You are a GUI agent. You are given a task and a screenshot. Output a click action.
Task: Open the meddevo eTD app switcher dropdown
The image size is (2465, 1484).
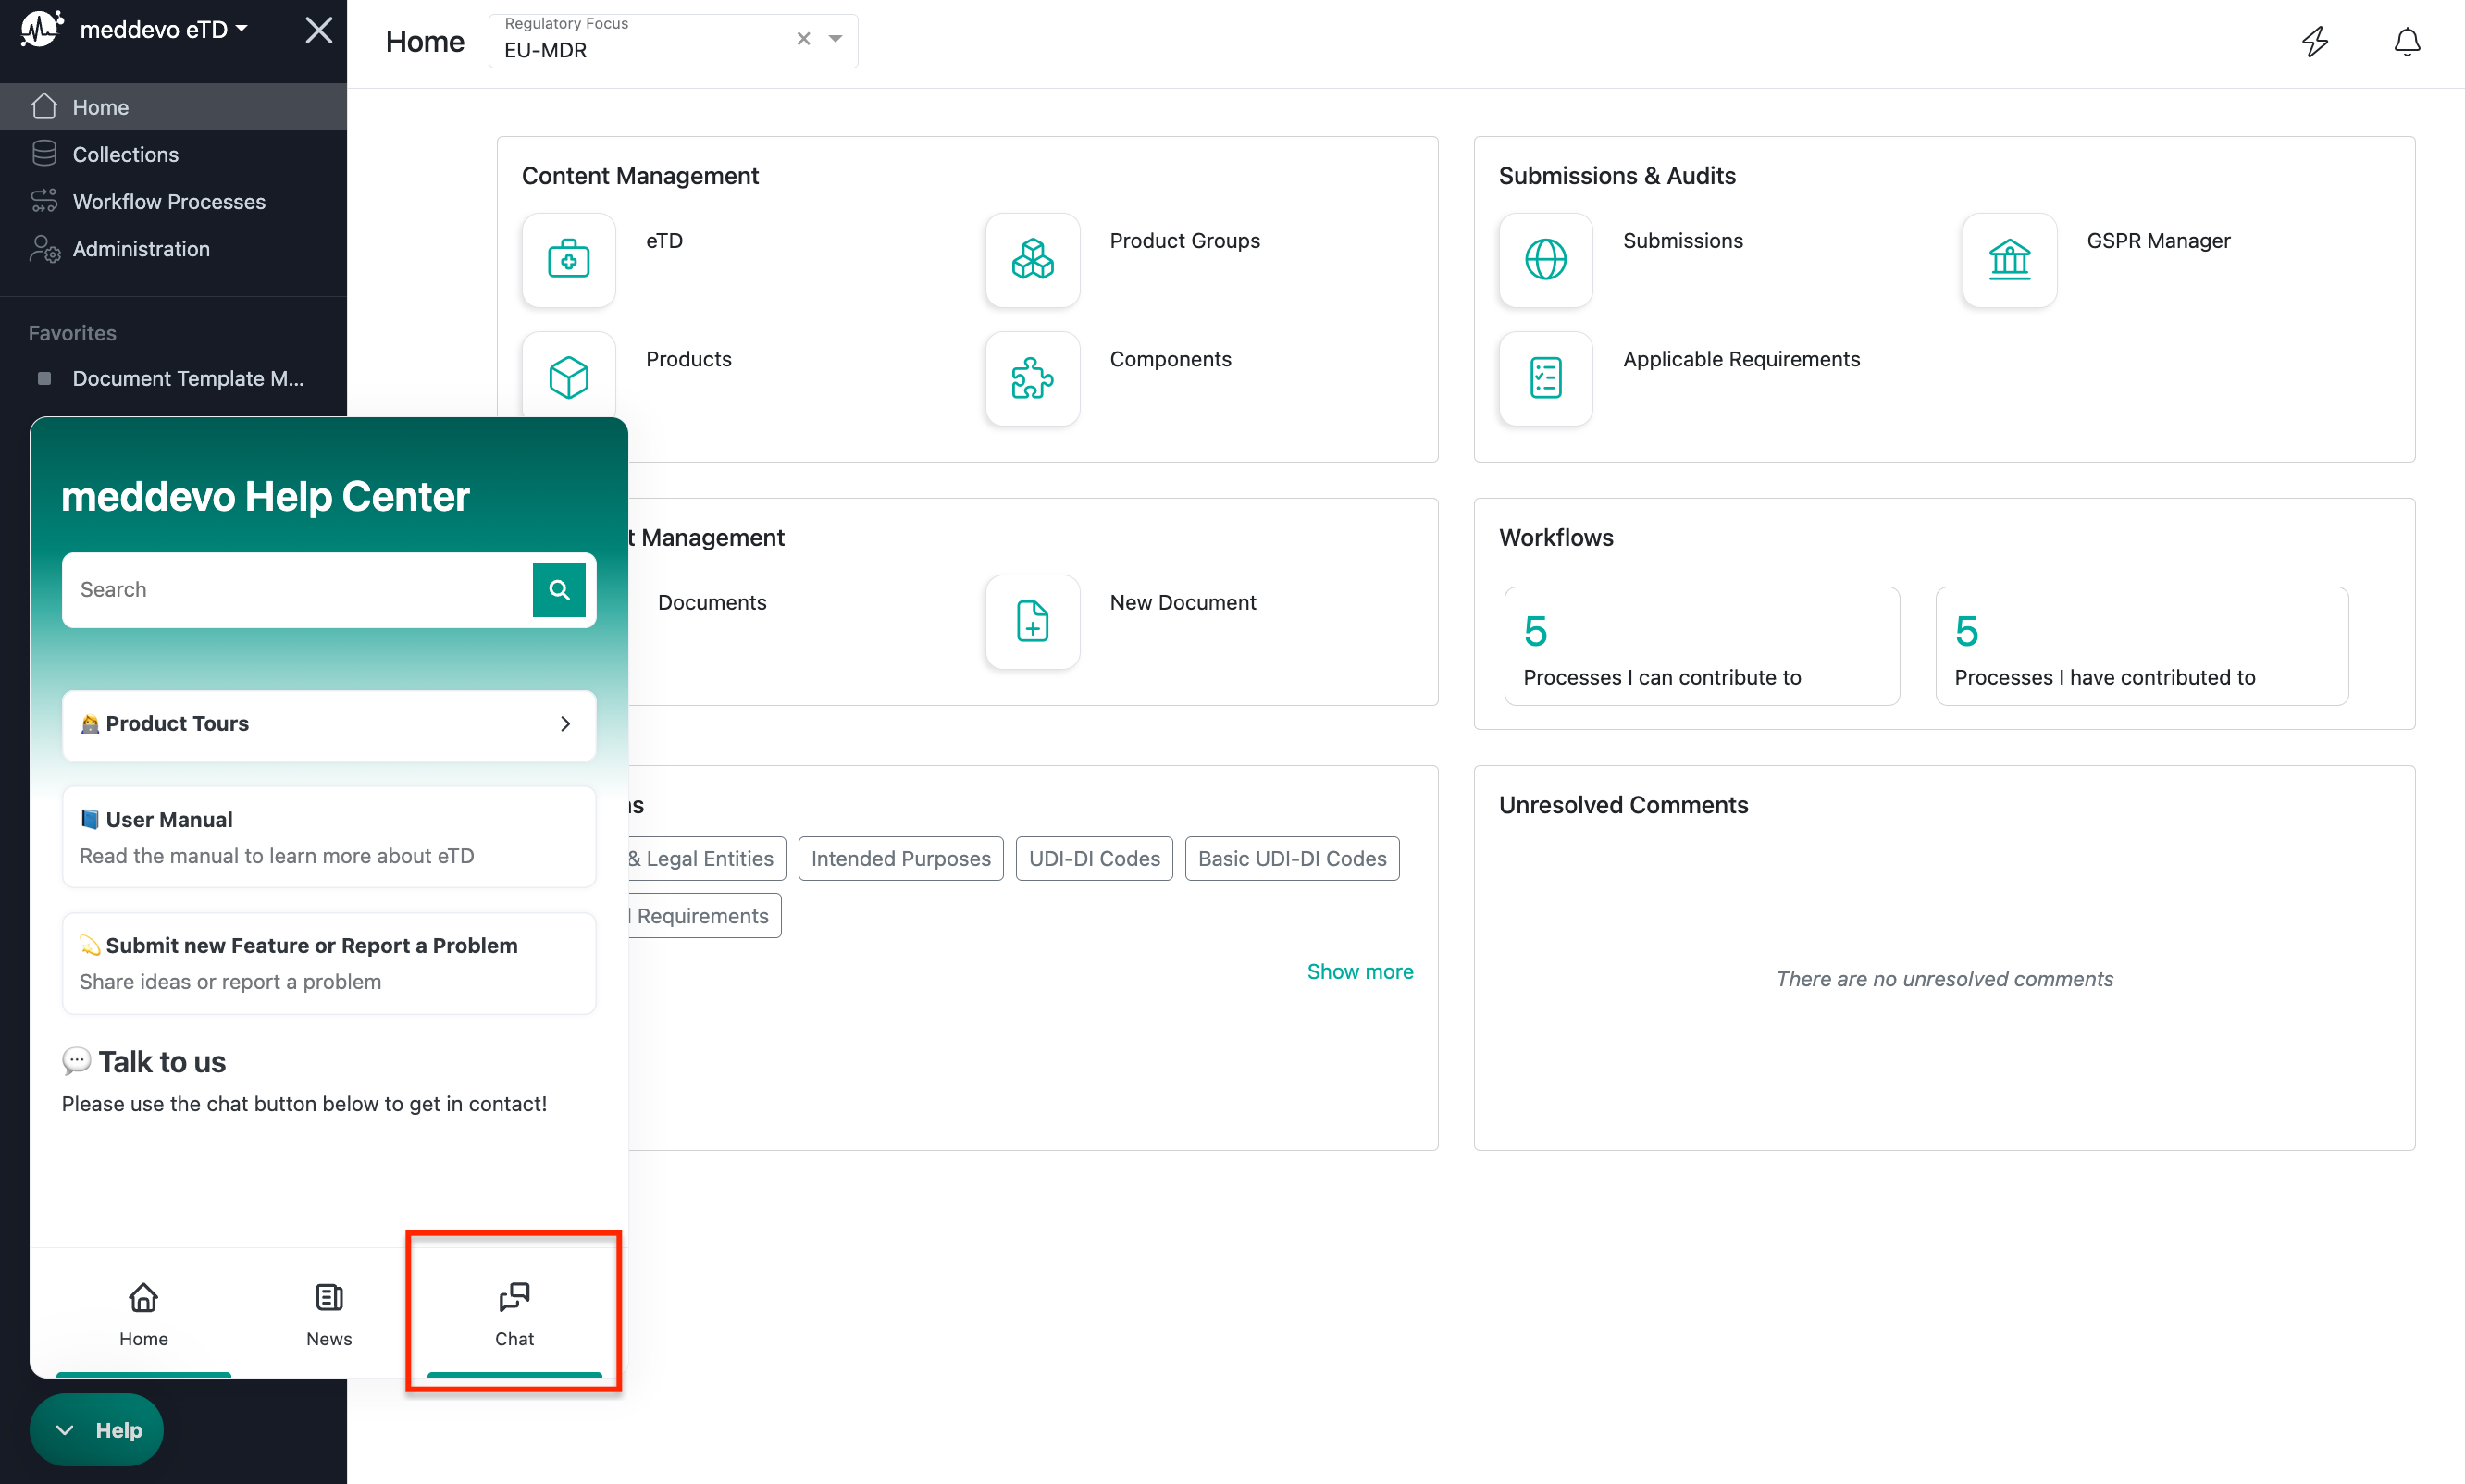point(164,29)
